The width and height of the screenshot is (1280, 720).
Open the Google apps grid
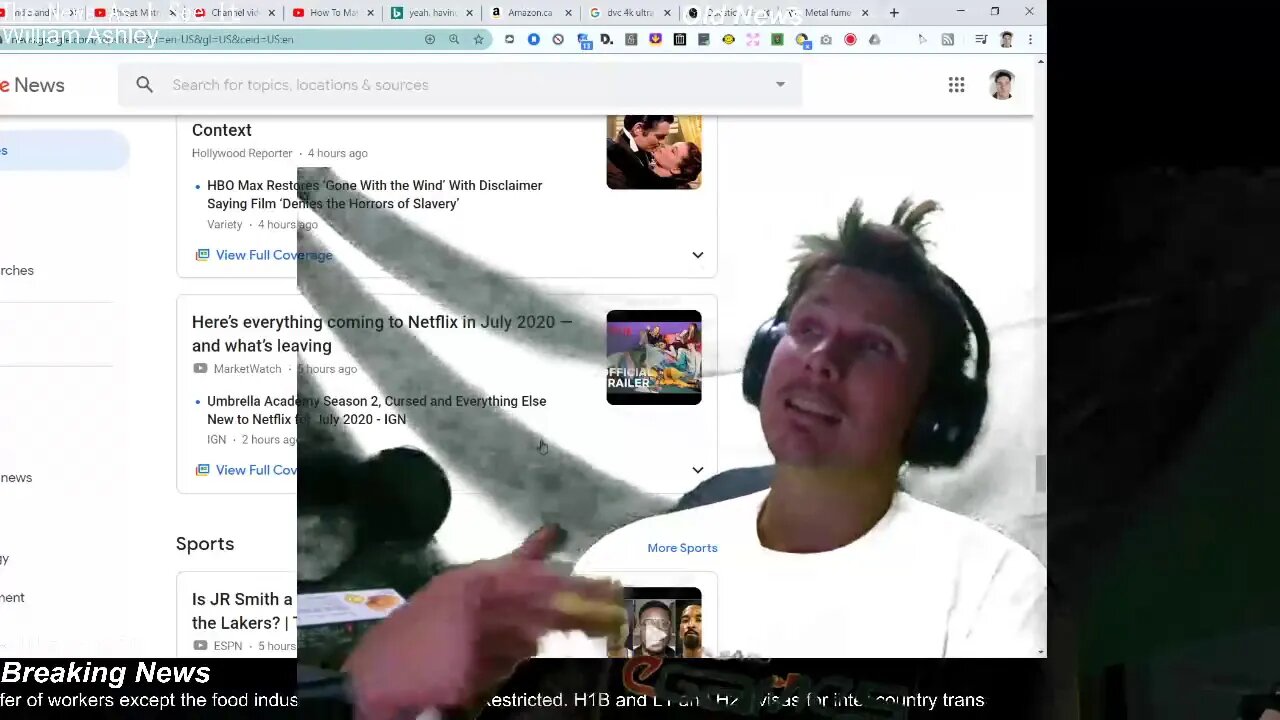click(x=957, y=85)
